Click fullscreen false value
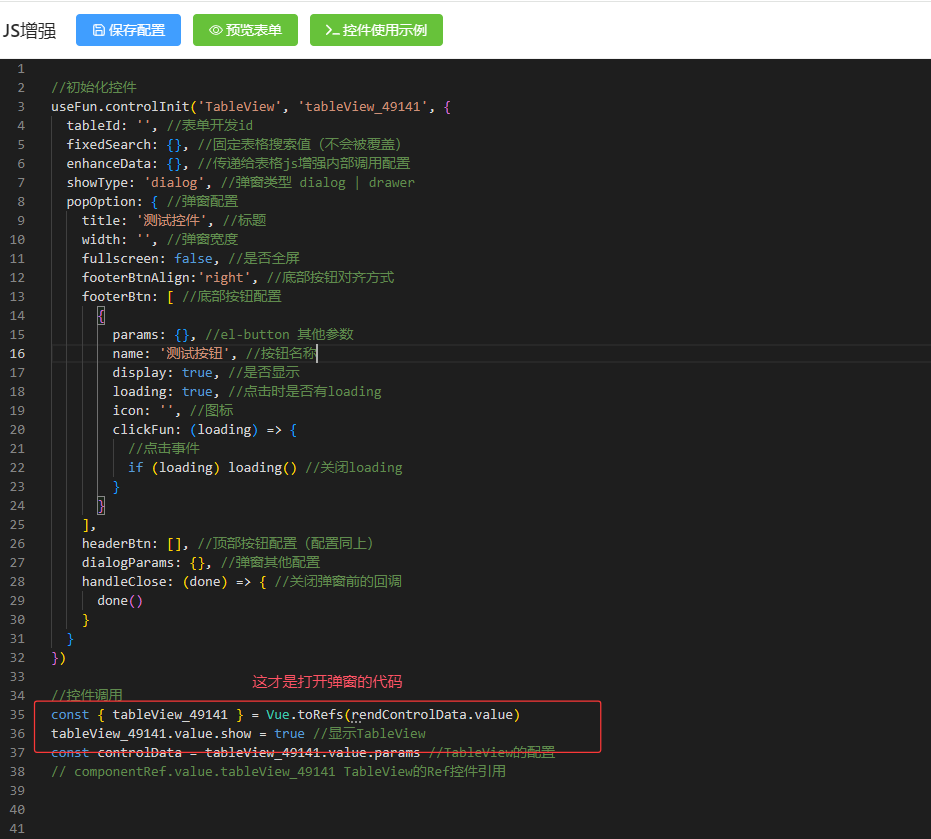This screenshot has width=931, height=839. [193, 258]
